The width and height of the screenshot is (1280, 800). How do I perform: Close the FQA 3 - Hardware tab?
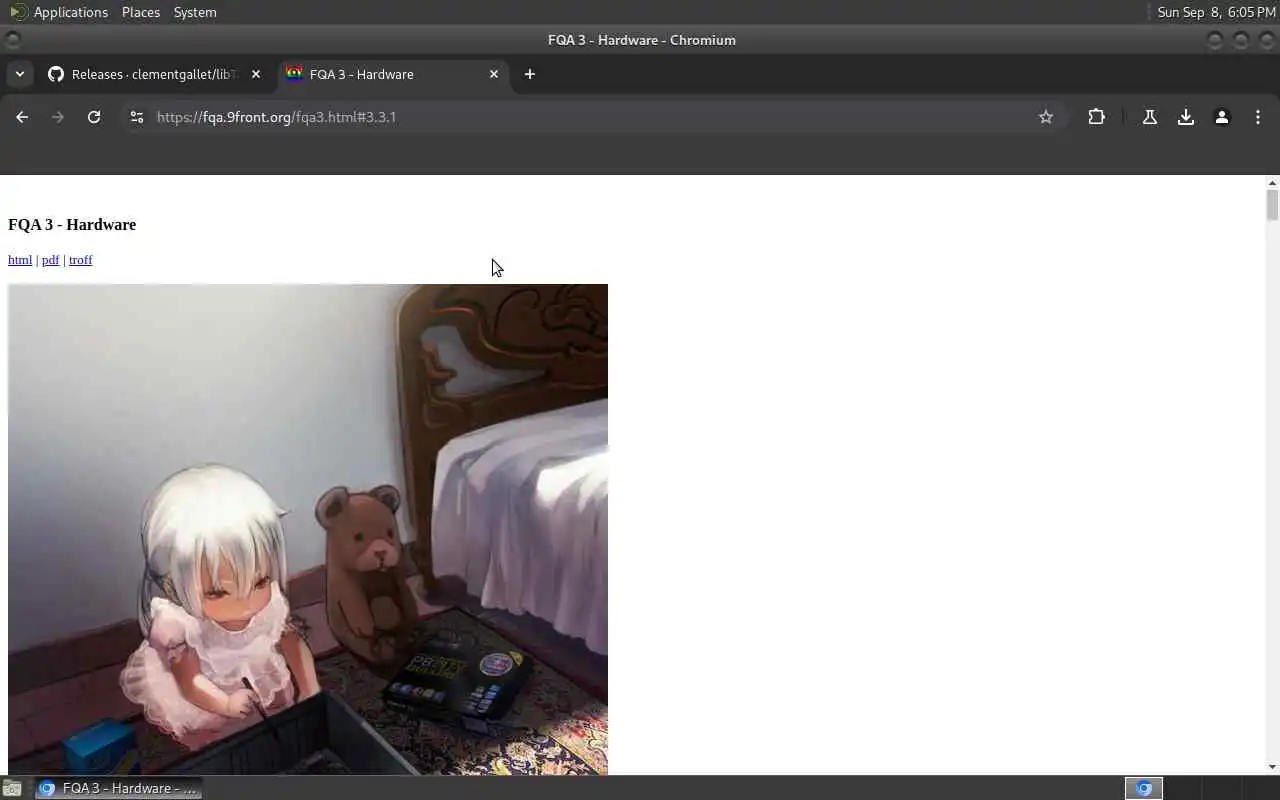[x=494, y=74]
